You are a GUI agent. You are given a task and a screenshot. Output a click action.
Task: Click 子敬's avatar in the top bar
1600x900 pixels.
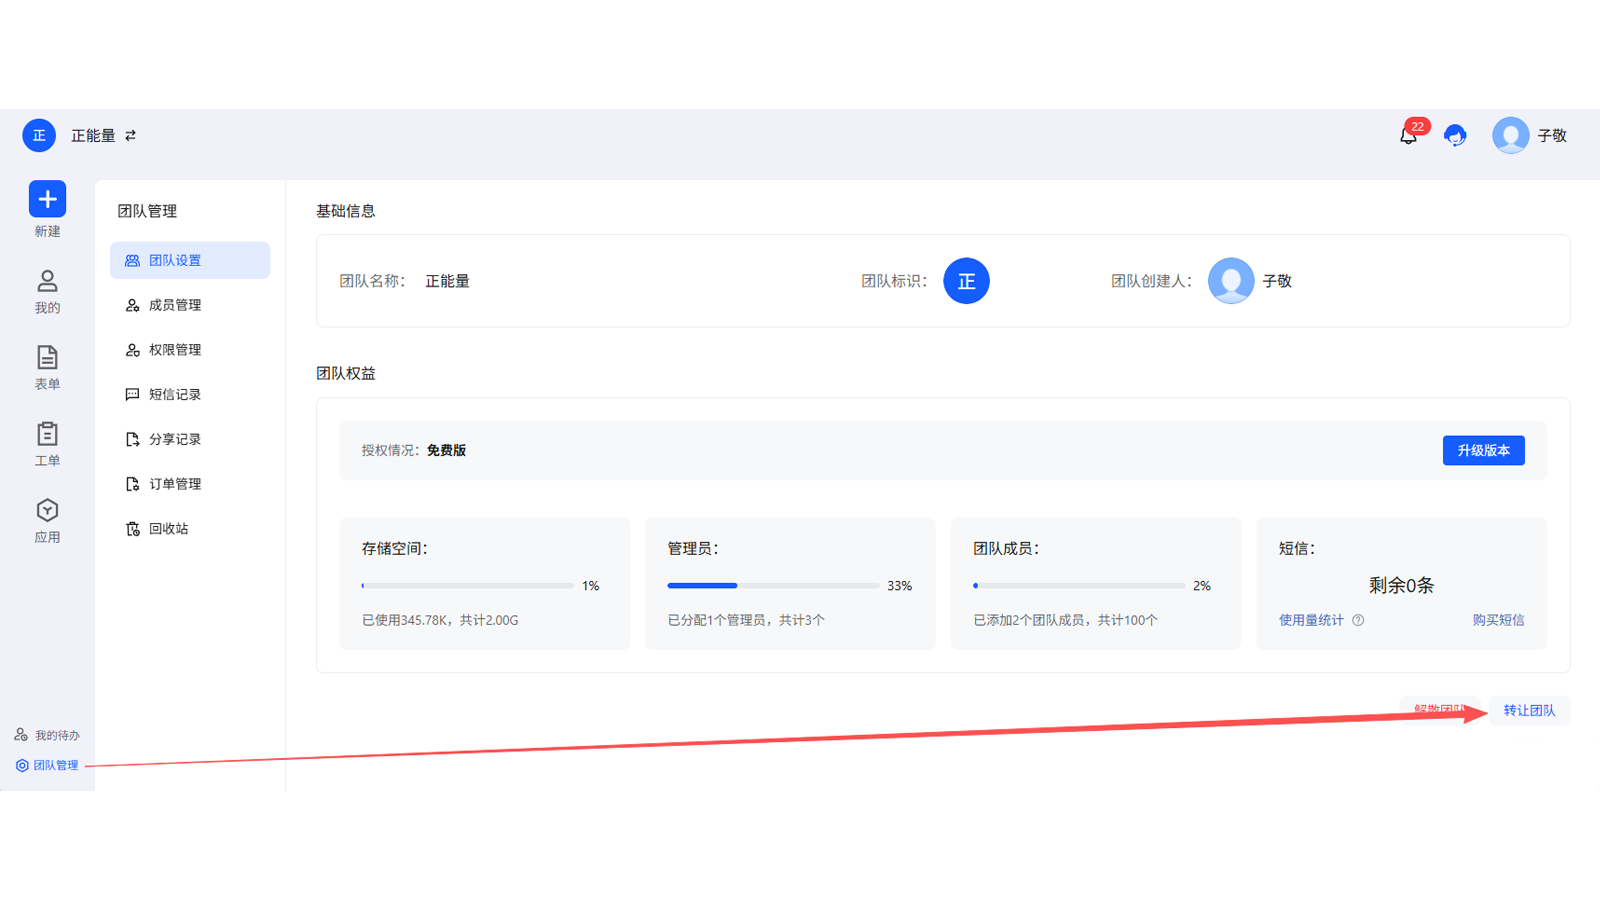pyautogui.click(x=1510, y=135)
